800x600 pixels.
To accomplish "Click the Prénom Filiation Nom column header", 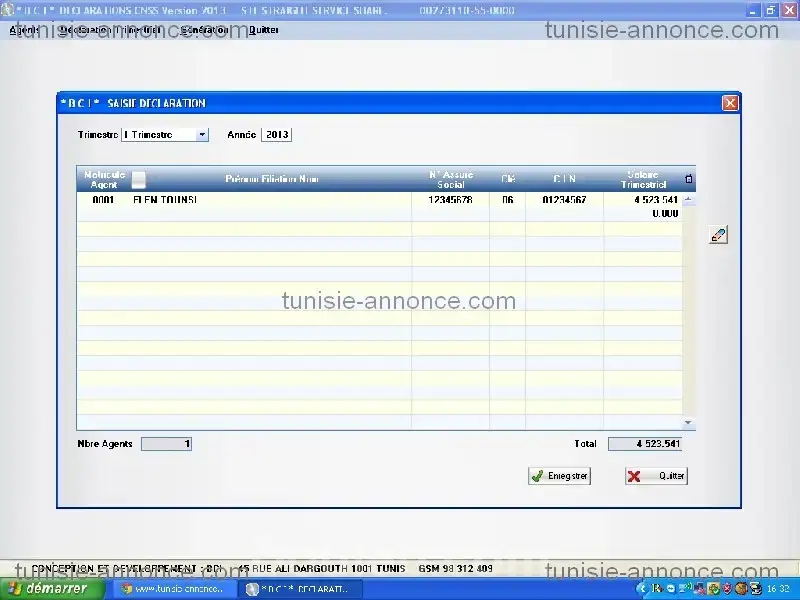I will (x=272, y=179).
